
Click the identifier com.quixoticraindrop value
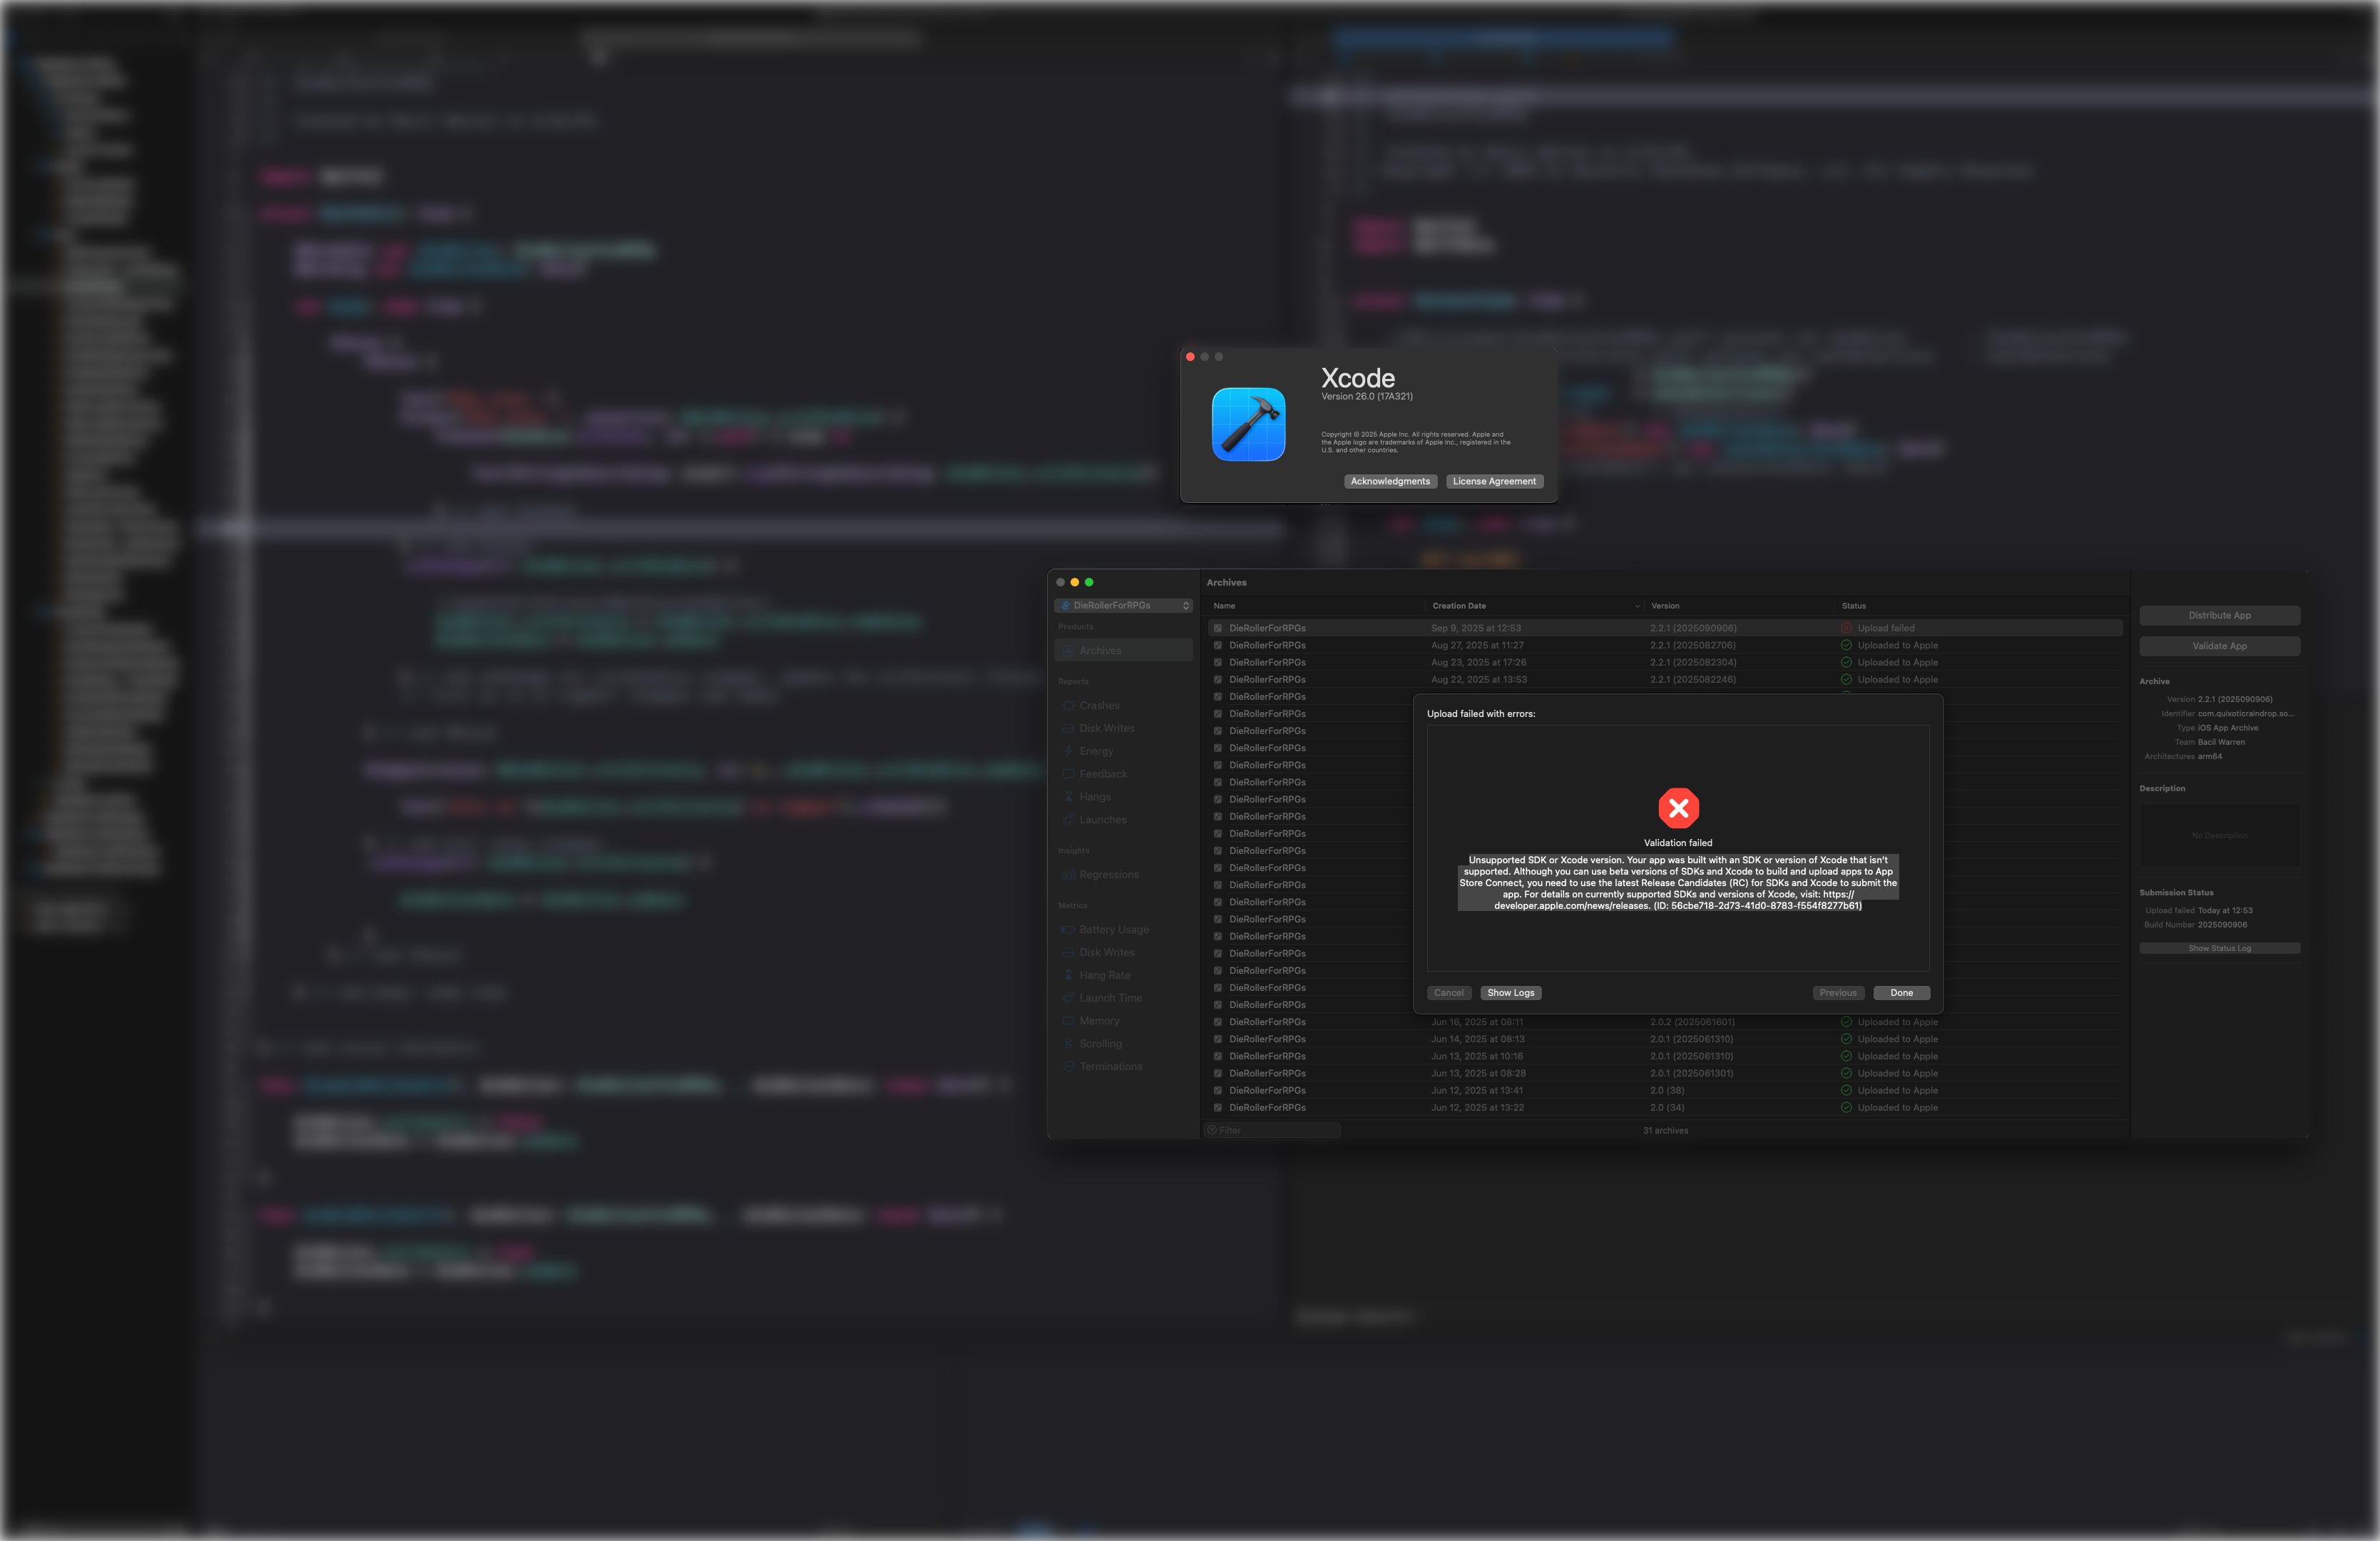[x=2245, y=713]
